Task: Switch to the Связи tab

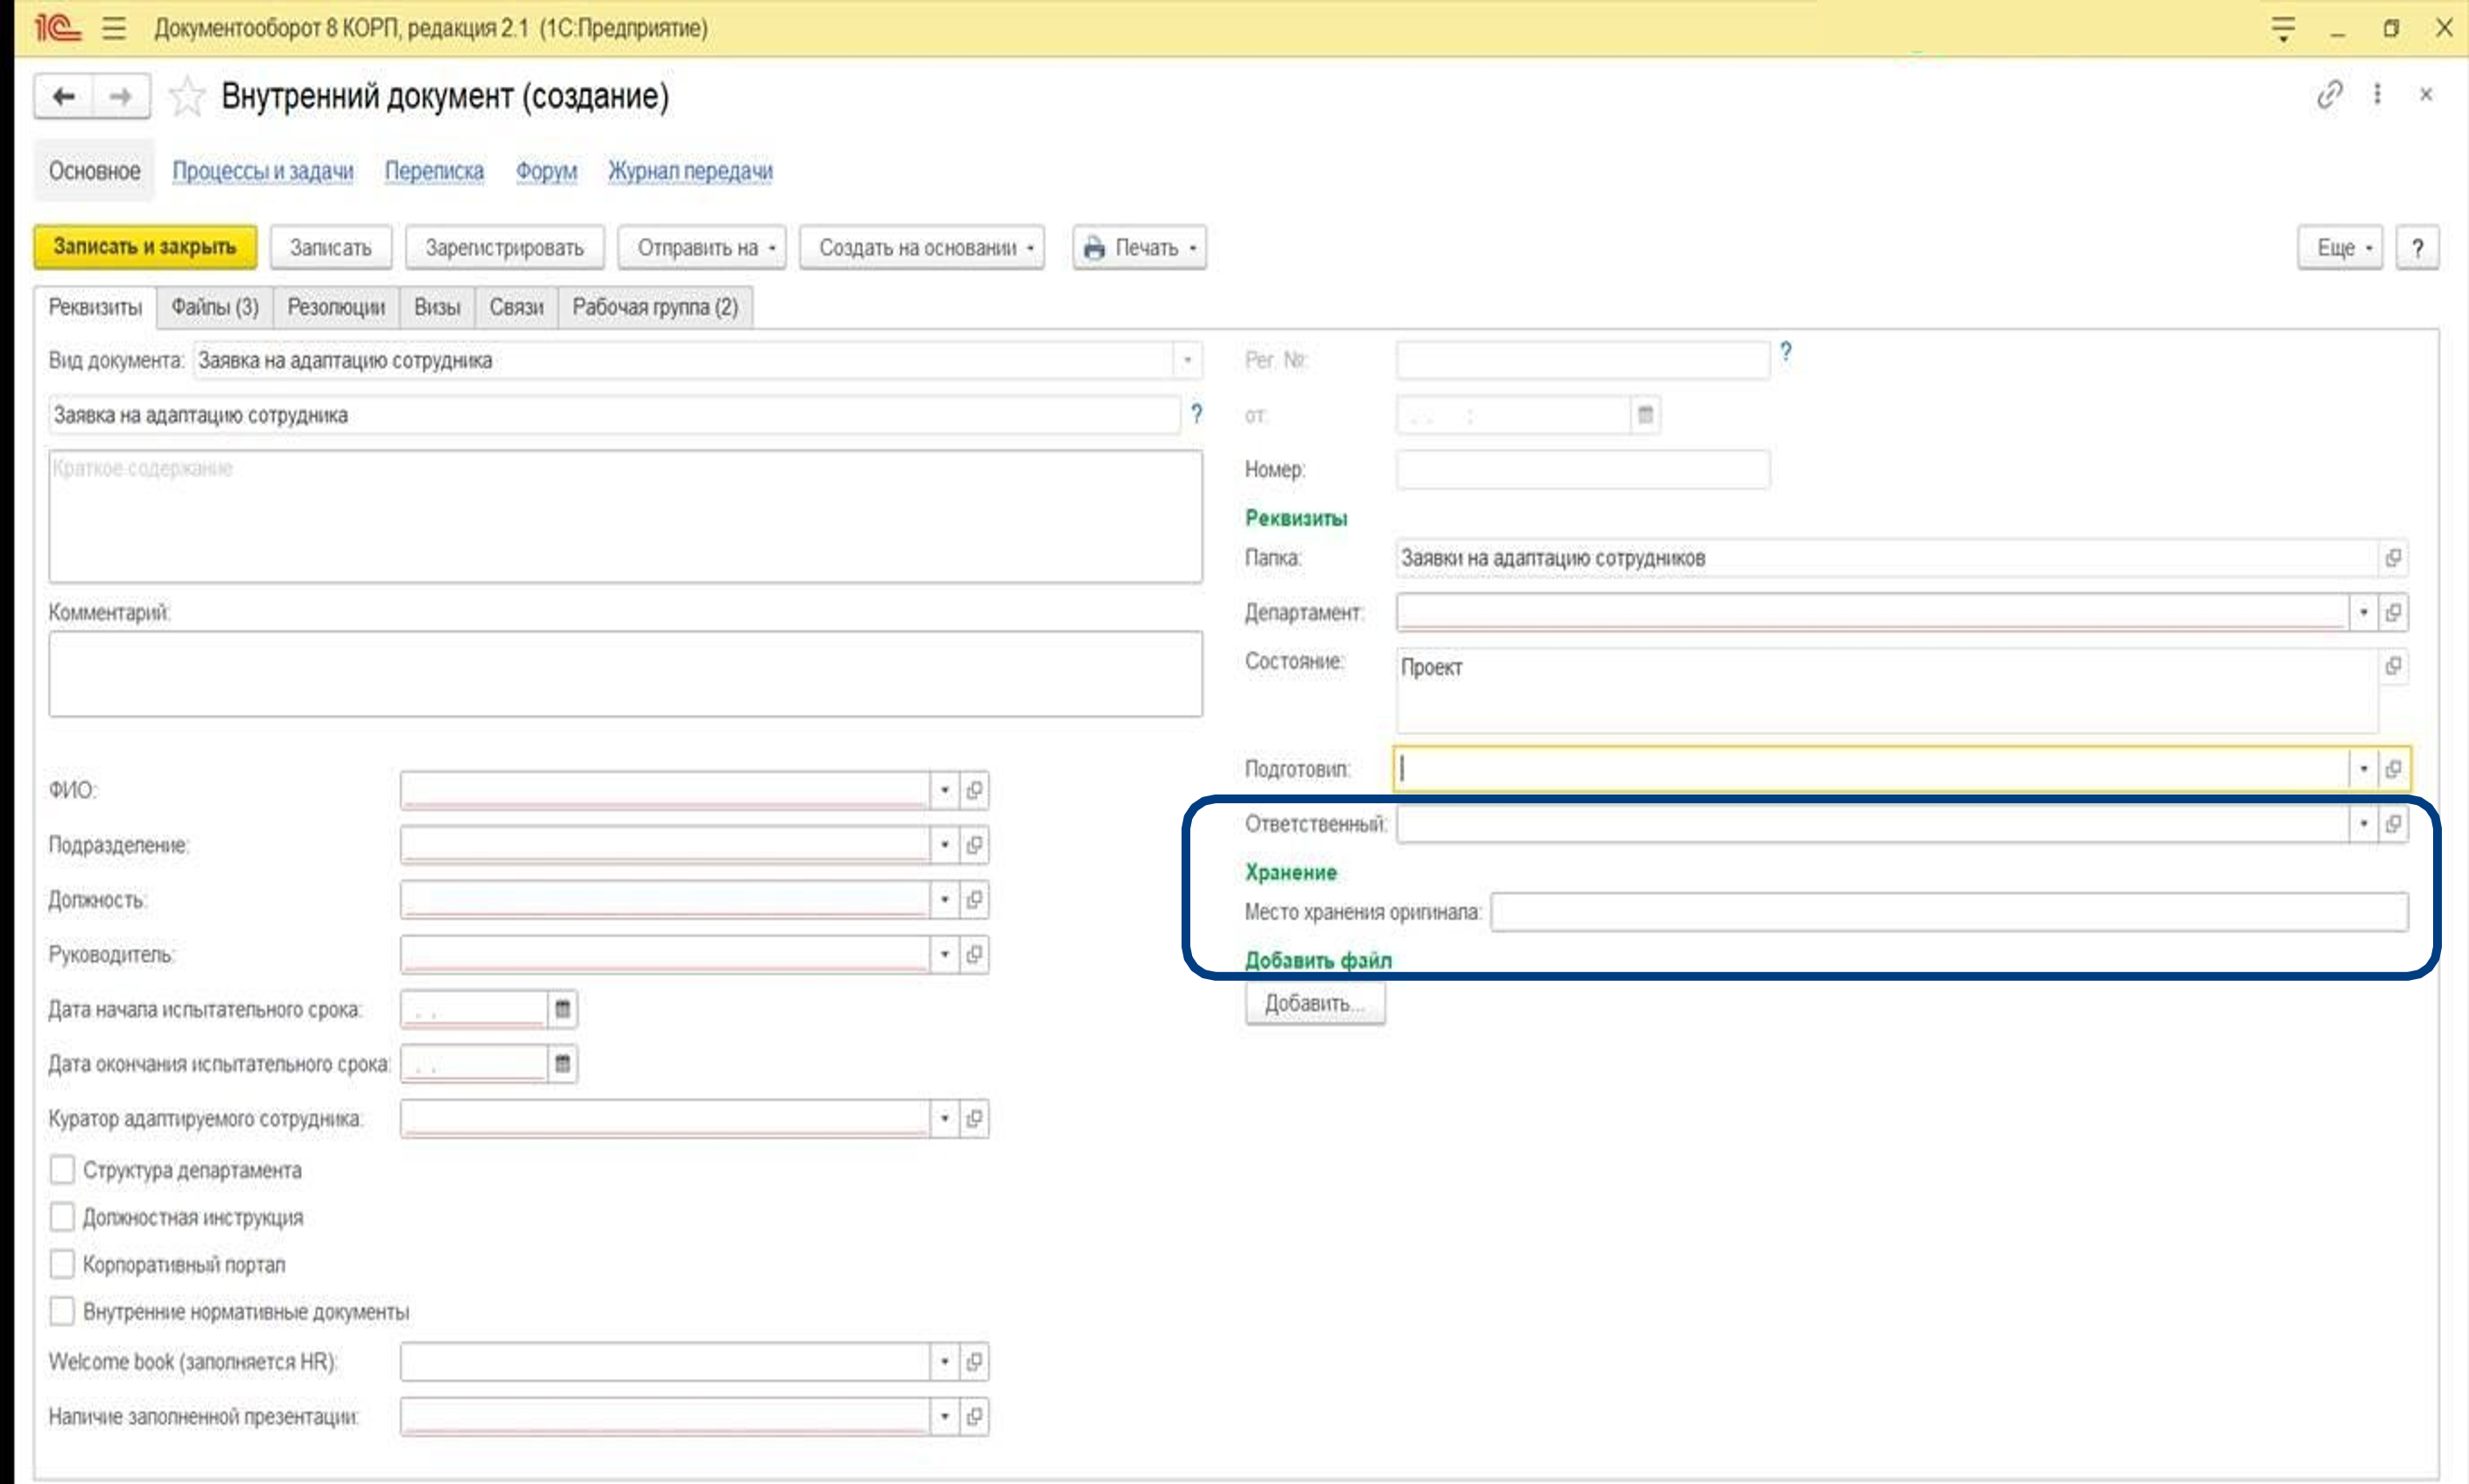Action: coord(516,307)
